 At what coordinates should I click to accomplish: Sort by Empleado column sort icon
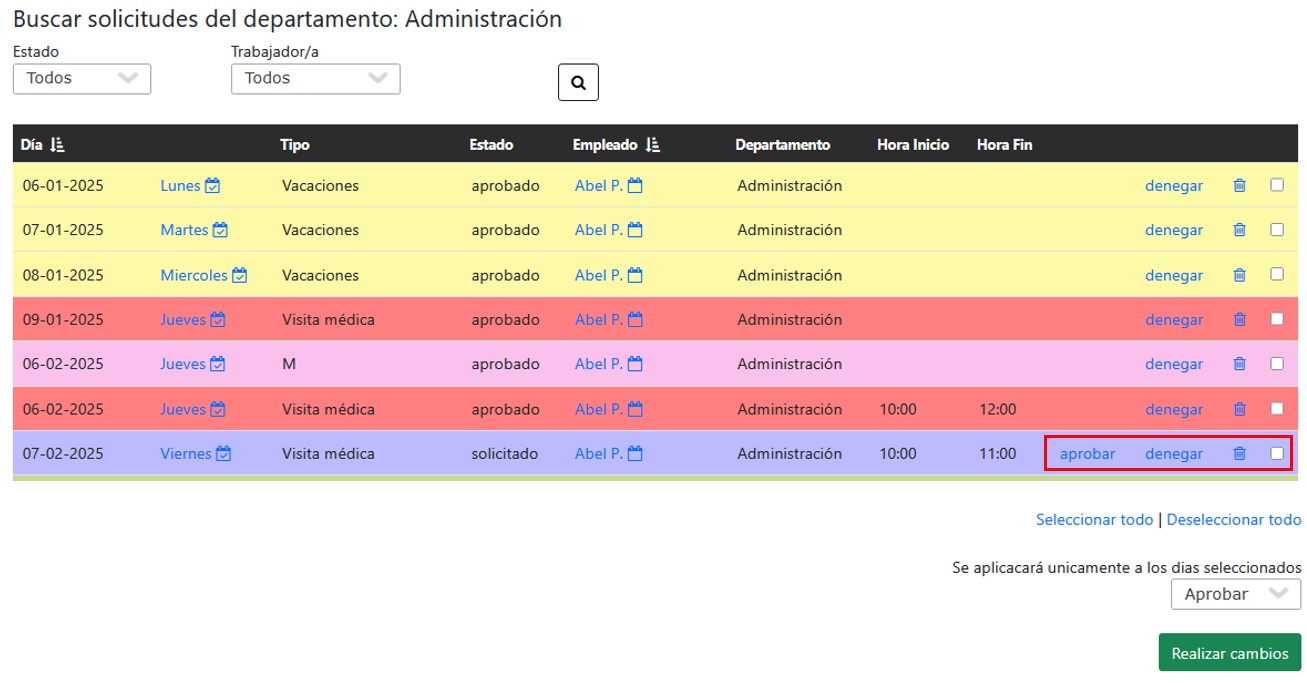[653, 145]
